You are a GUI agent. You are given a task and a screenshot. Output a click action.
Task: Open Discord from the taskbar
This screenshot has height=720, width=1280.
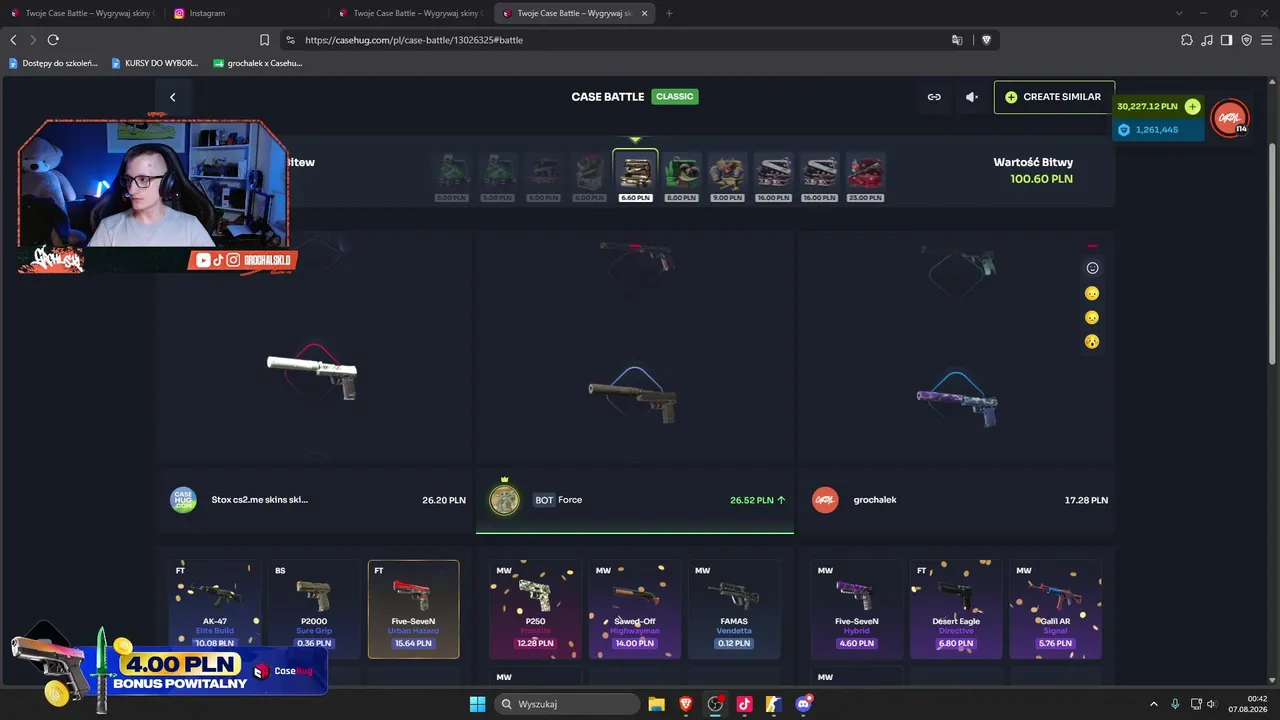803,704
